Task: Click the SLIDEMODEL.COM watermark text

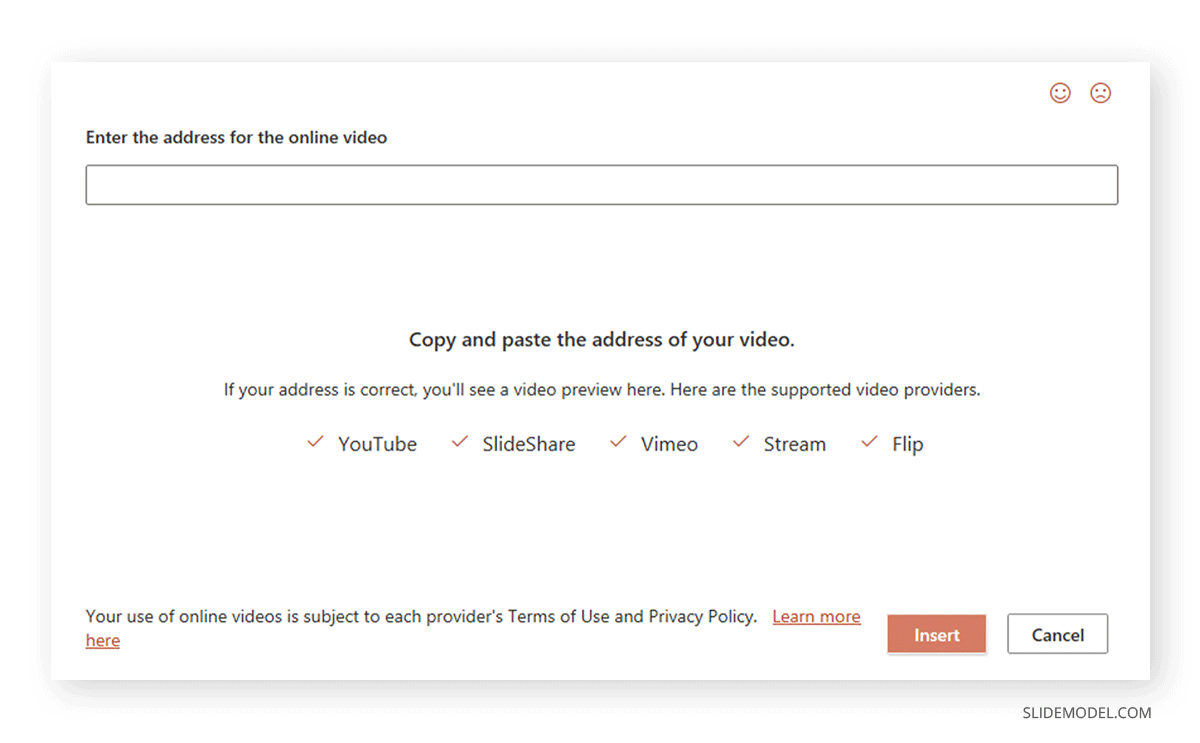Action: tap(1086, 713)
